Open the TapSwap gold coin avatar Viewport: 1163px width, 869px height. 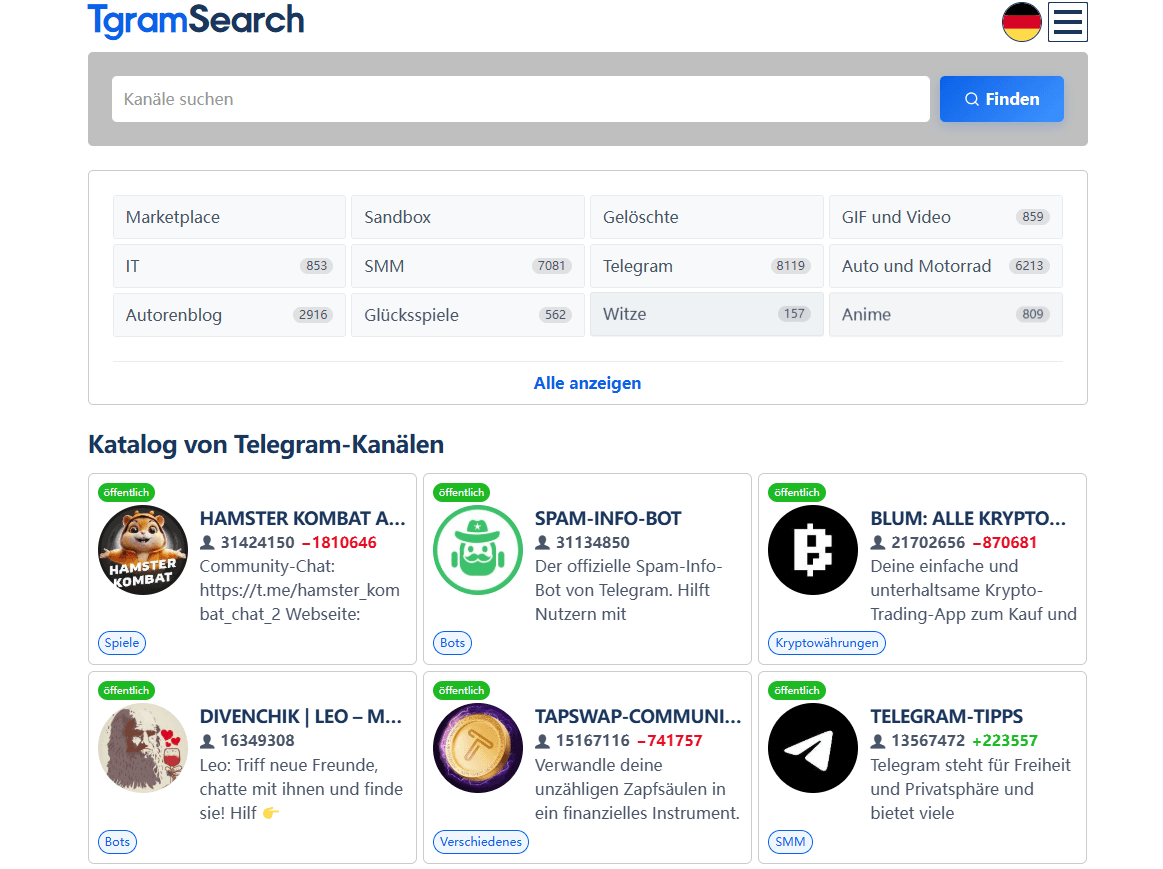[478, 748]
